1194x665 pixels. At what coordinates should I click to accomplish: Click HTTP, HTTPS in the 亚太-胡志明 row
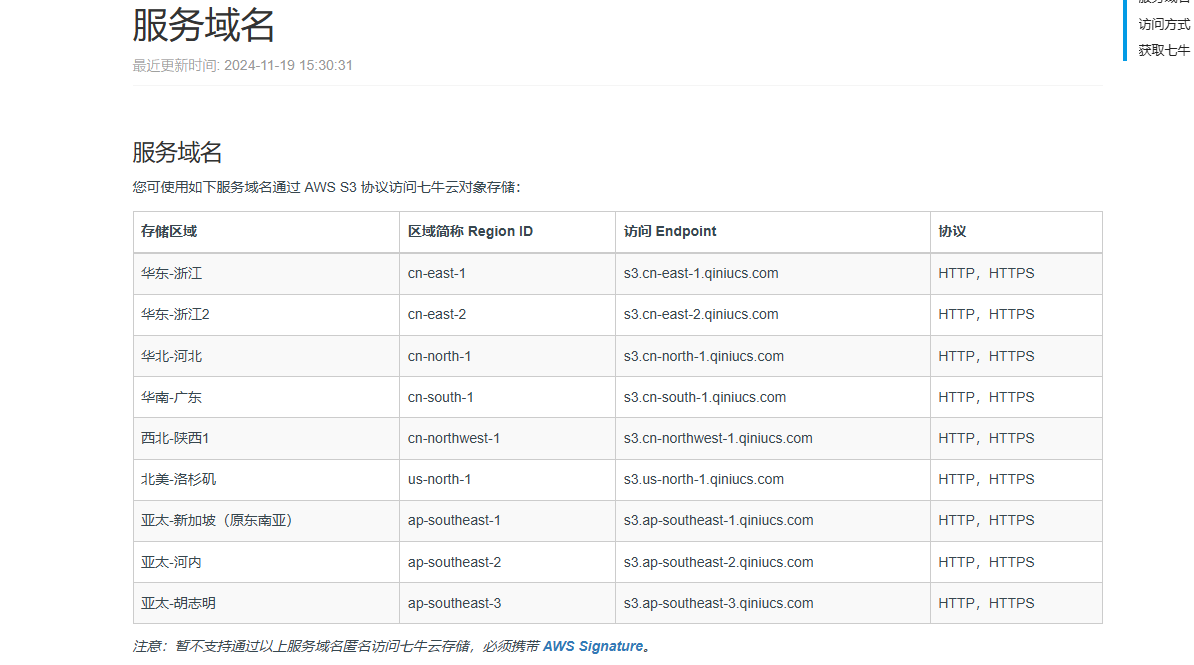pos(986,603)
